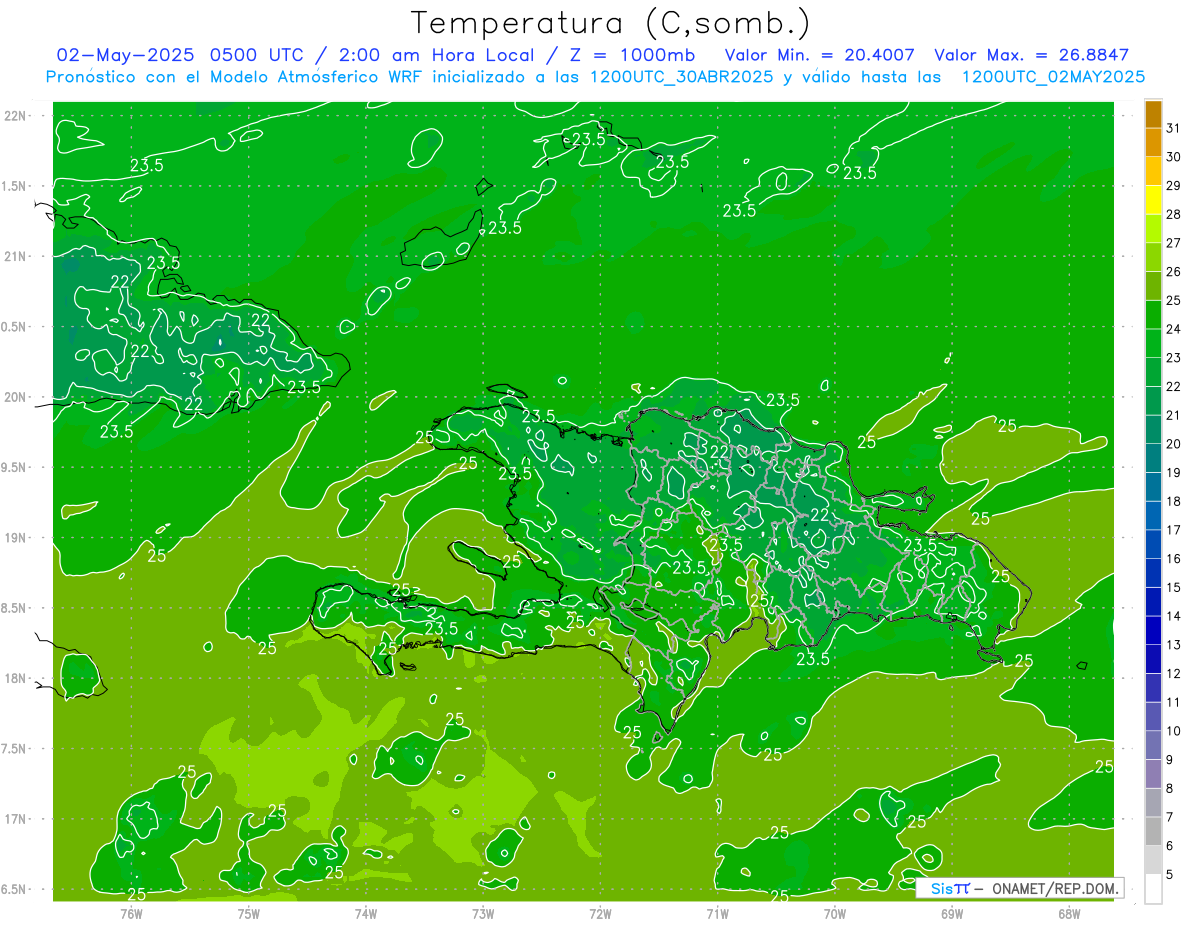Click the colorbar tick label 15

pyautogui.click(x=1174, y=588)
